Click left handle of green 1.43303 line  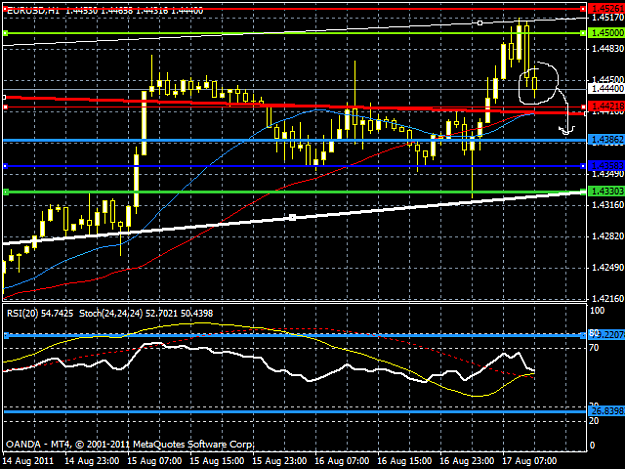coord(6,192)
